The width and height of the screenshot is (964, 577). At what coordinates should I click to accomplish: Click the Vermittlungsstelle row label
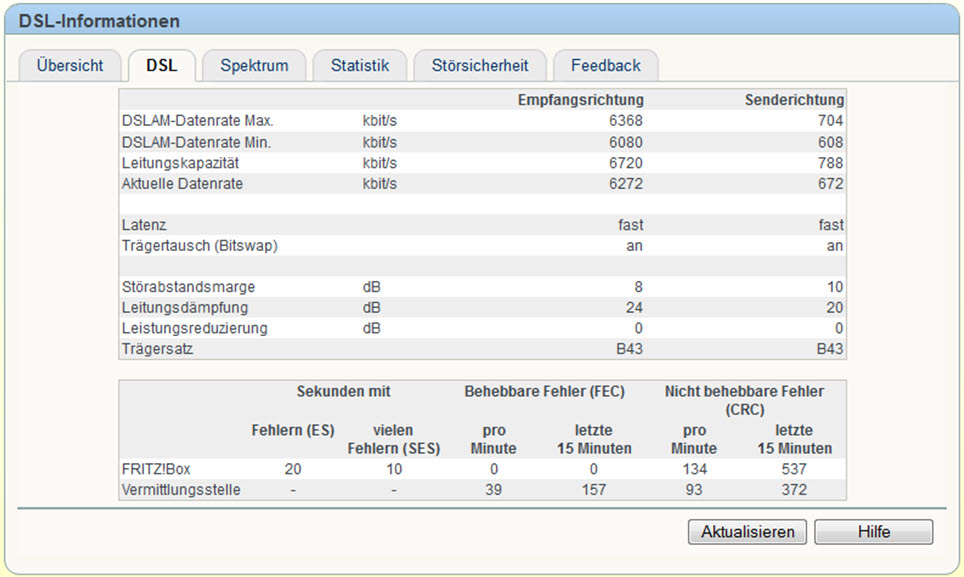point(181,490)
